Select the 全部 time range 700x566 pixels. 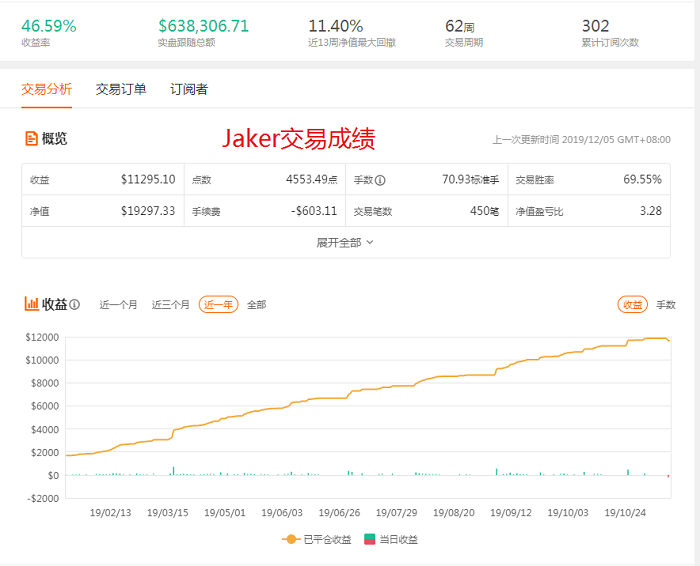click(x=257, y=305)
